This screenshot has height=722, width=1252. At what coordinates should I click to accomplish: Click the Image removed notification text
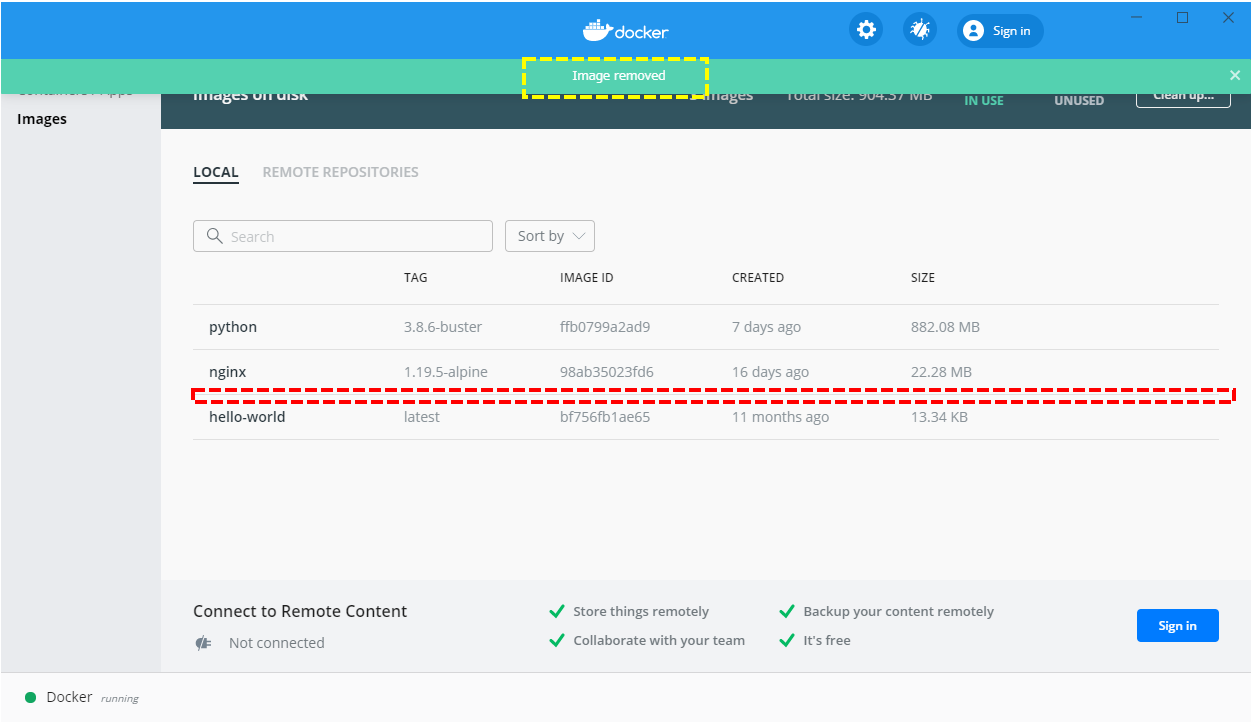pyautogui.click(x=618, y=76)
